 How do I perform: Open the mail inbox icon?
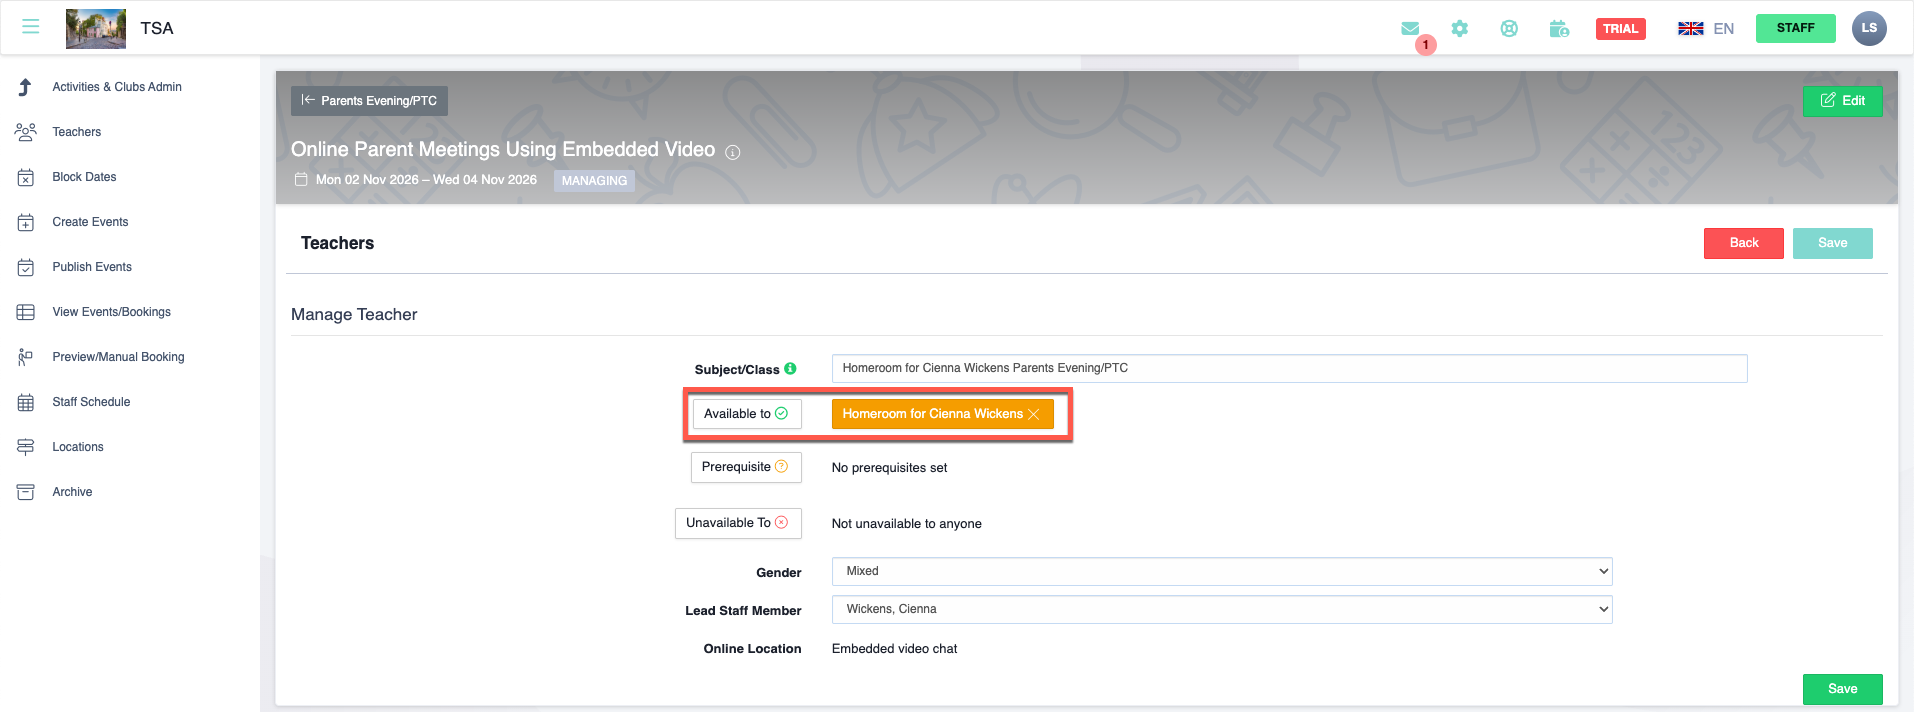(1410, 29)
